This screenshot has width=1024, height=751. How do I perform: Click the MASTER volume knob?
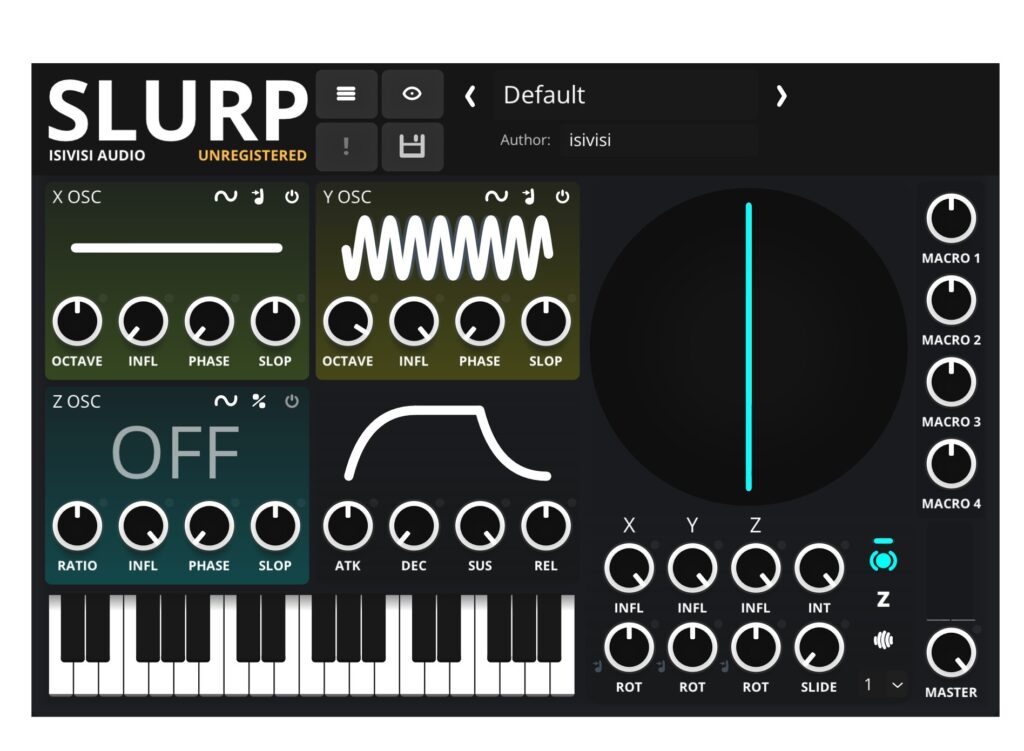[950, 654]
